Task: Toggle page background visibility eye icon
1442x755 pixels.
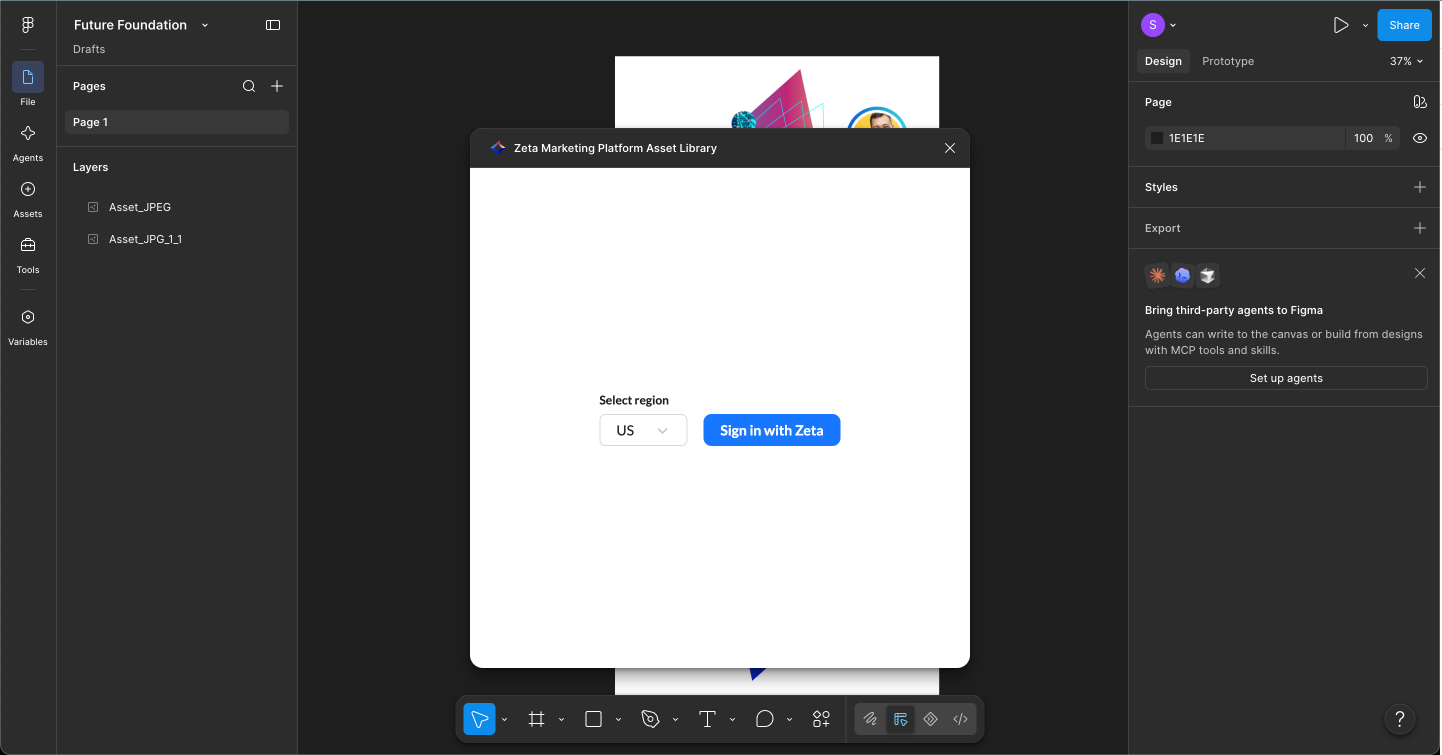Action: tap(1419, 138)
